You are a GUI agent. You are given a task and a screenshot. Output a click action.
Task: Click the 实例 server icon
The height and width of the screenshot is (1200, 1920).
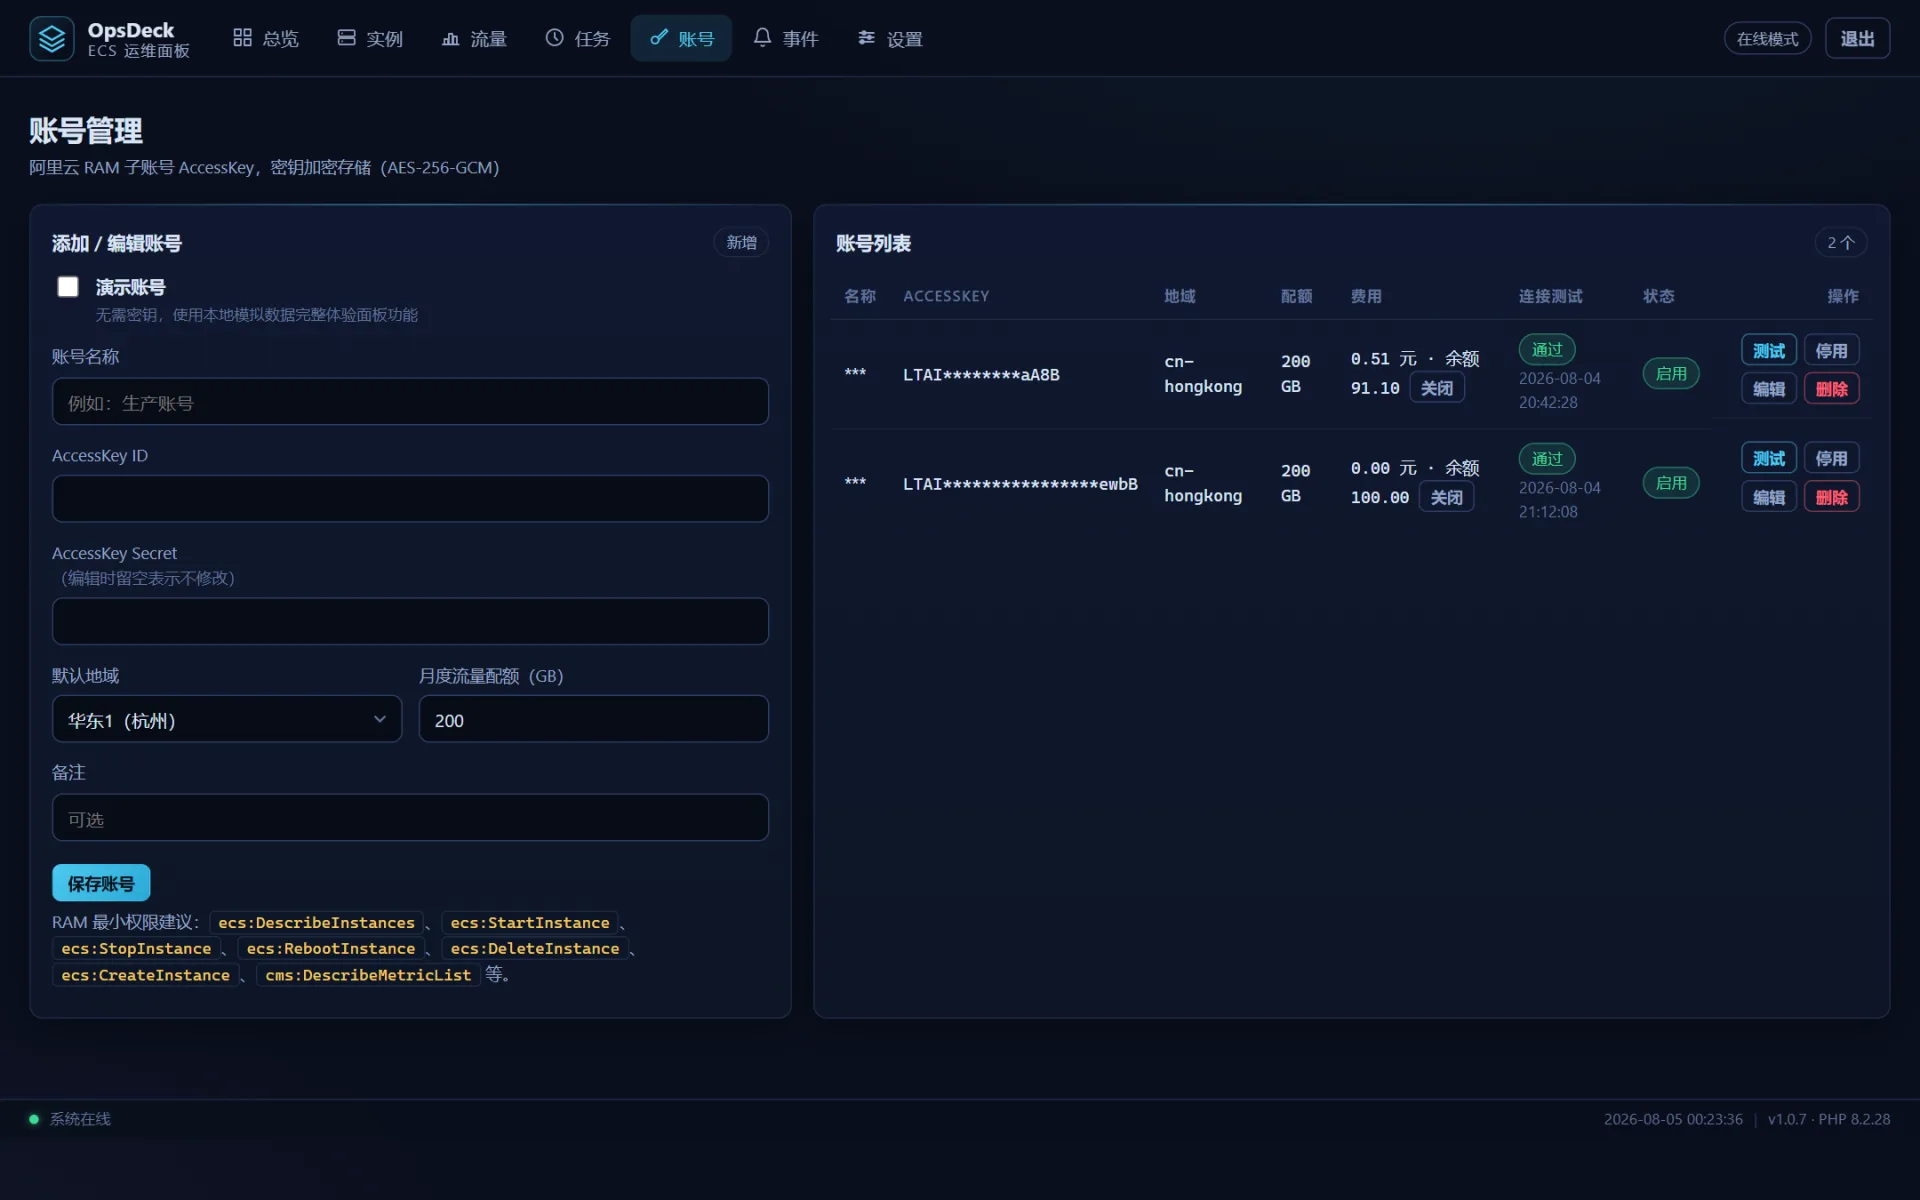pyautogui.click(x=346, y=38)
